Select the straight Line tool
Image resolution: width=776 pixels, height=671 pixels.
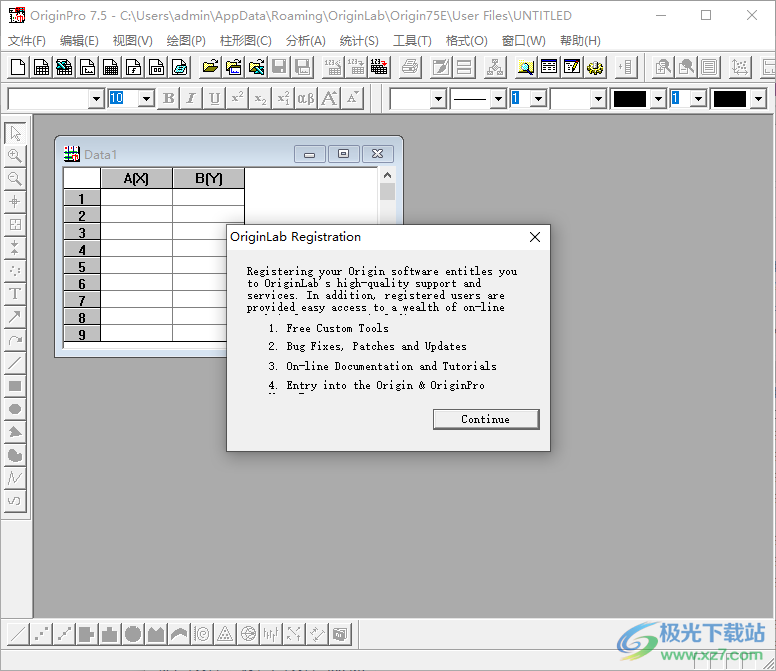[x=15, y=363]
